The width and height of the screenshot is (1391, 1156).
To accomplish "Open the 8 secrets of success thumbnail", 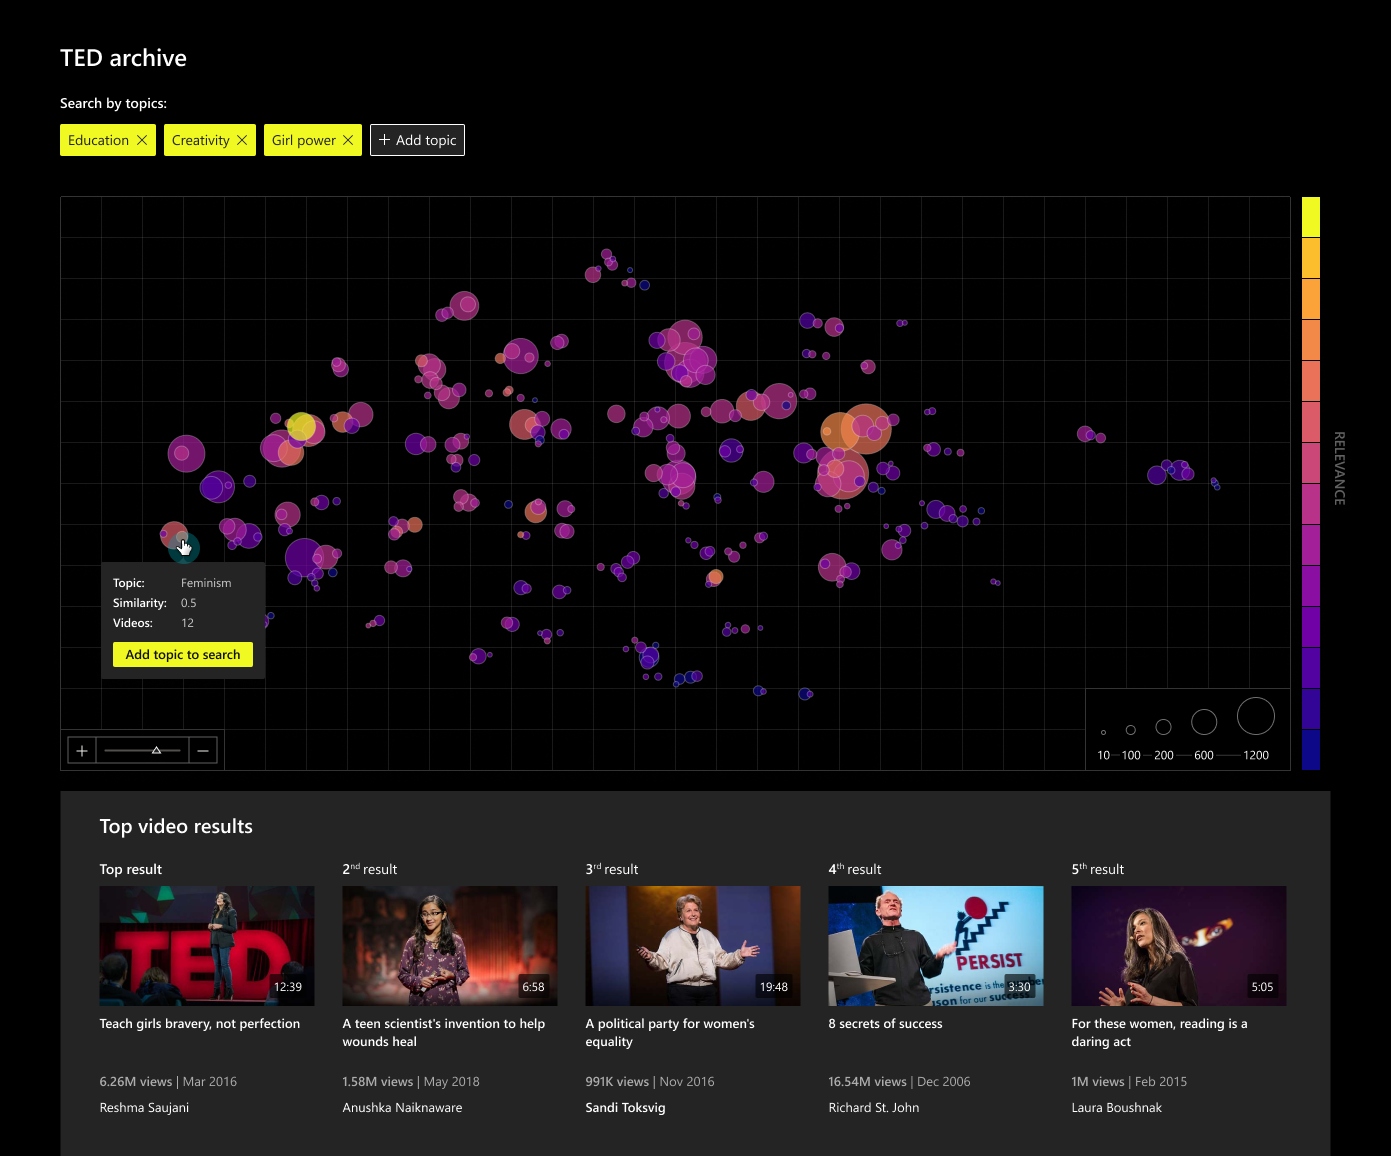I will [936, 945].
